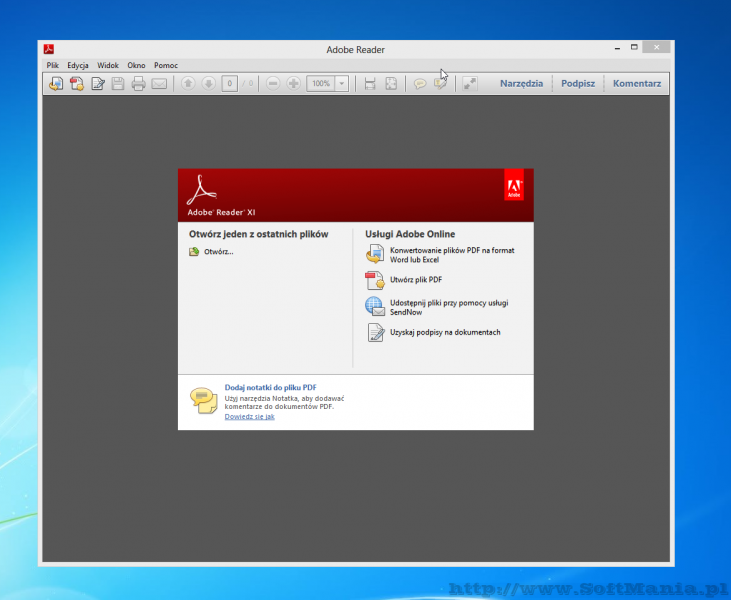Viewport: 731px width, 600px height.
Task: Click the 100% zoom value field
Action: [321, 84]
